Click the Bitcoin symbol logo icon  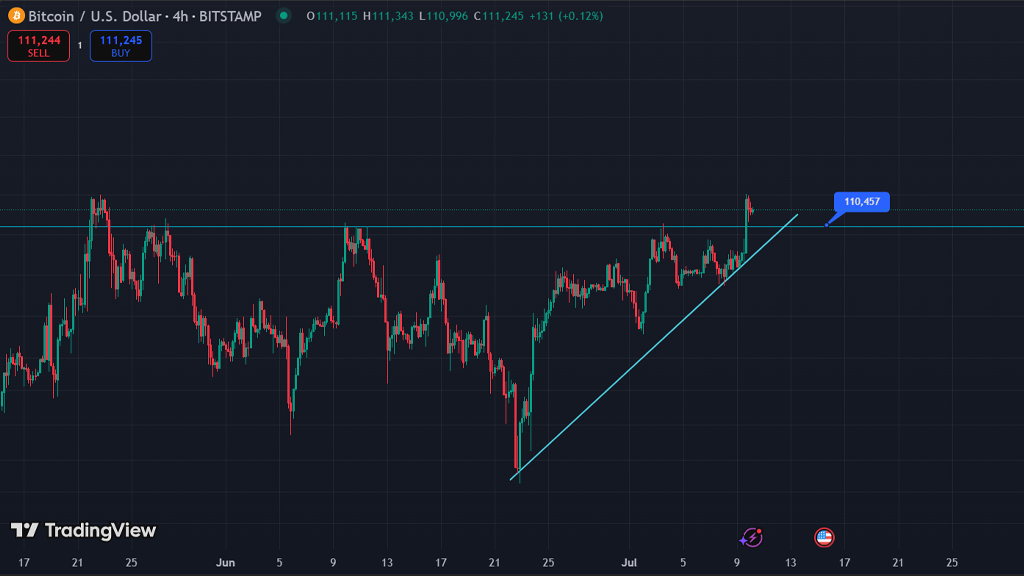click(16, 16)
